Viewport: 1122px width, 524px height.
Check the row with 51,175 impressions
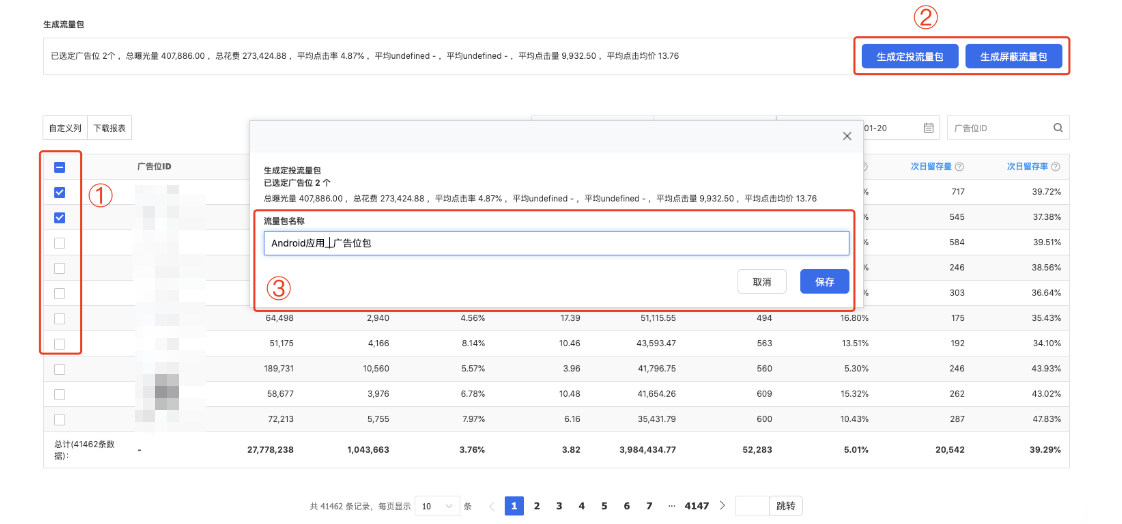tap(59, 344)
